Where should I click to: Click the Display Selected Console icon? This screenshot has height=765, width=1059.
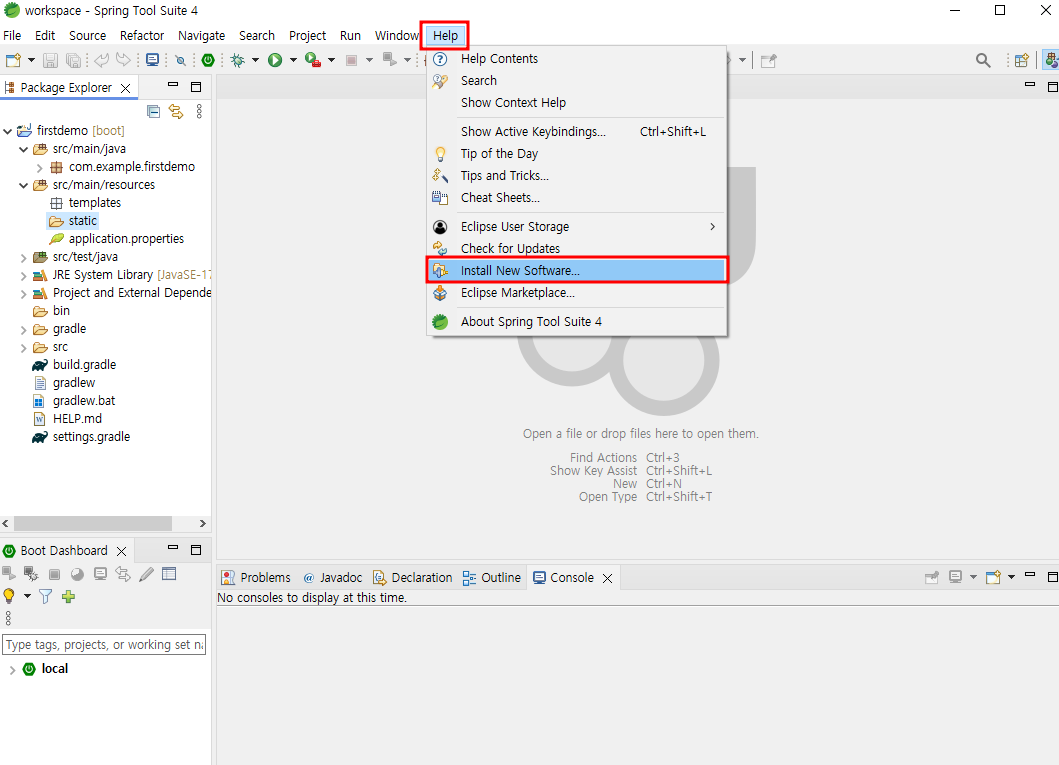coord(955,577)
